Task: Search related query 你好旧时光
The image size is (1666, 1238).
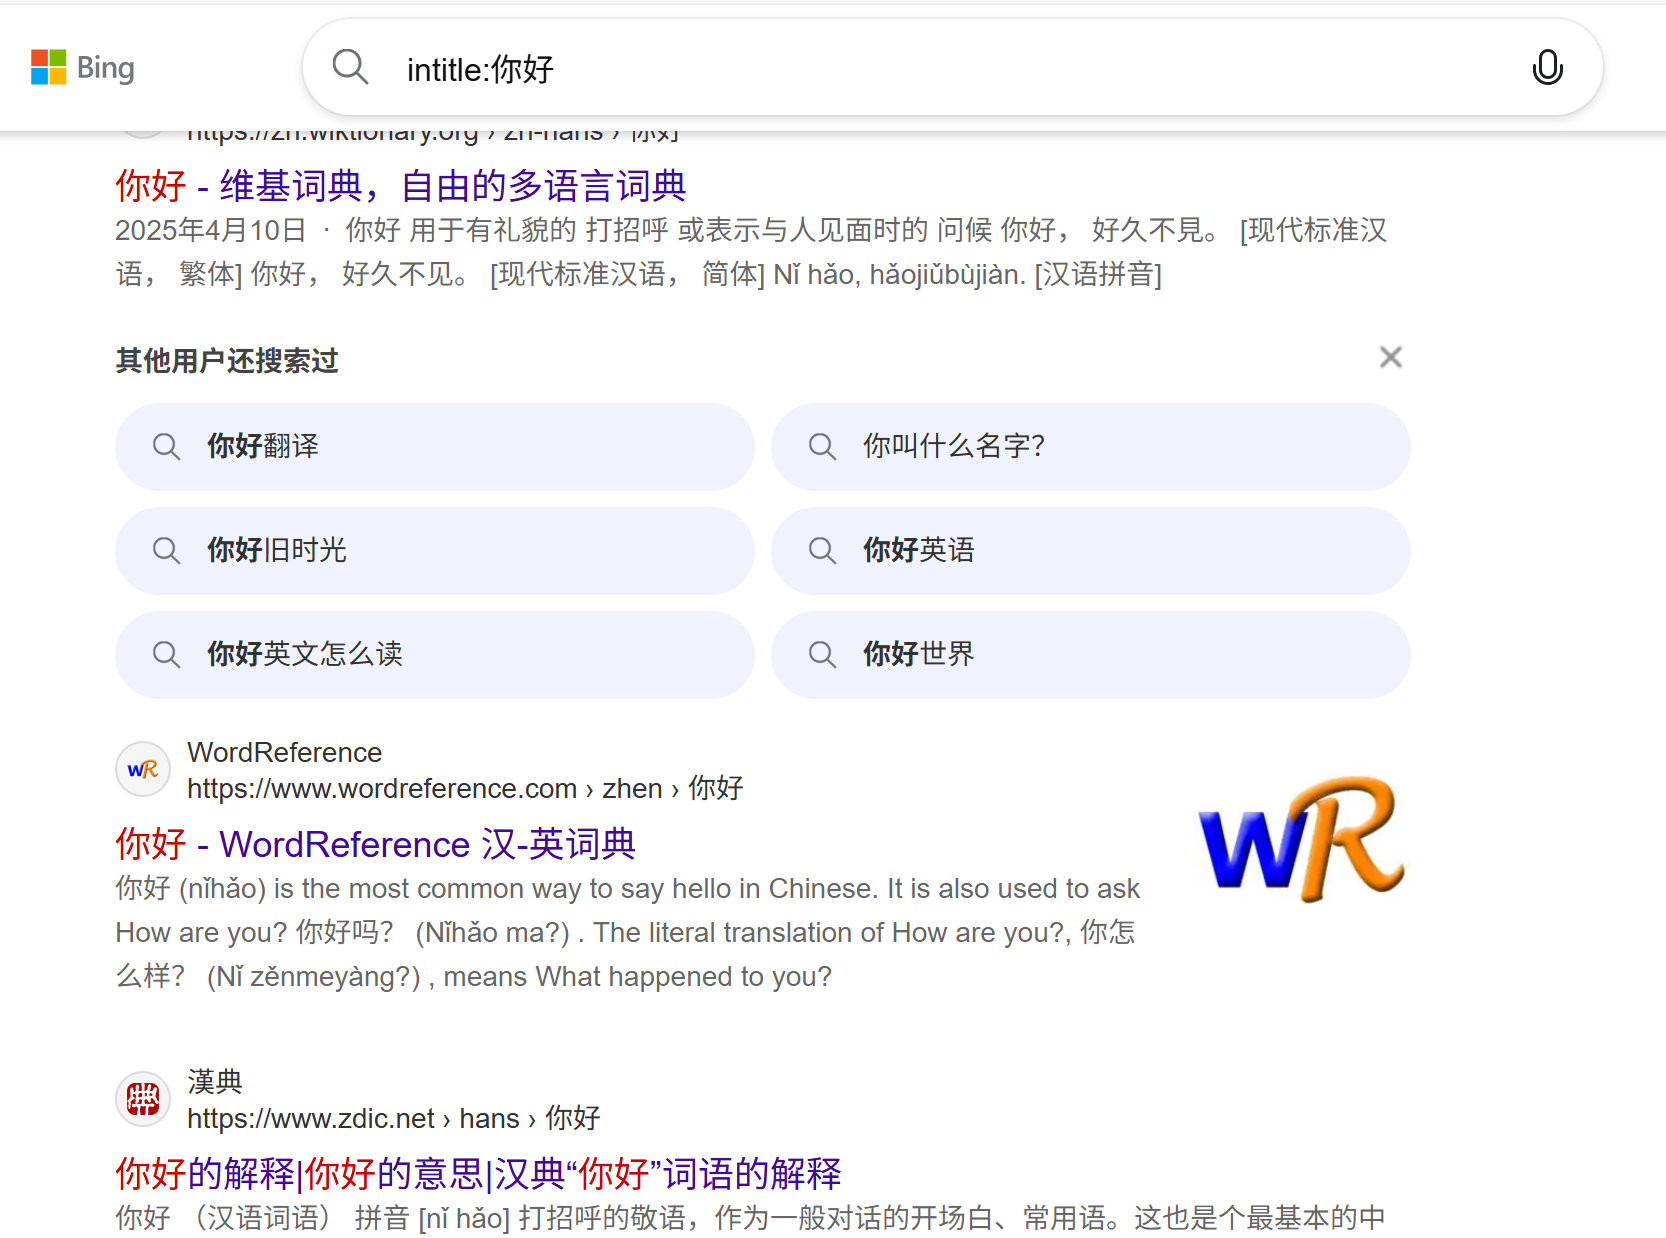Action: (435, 550)
